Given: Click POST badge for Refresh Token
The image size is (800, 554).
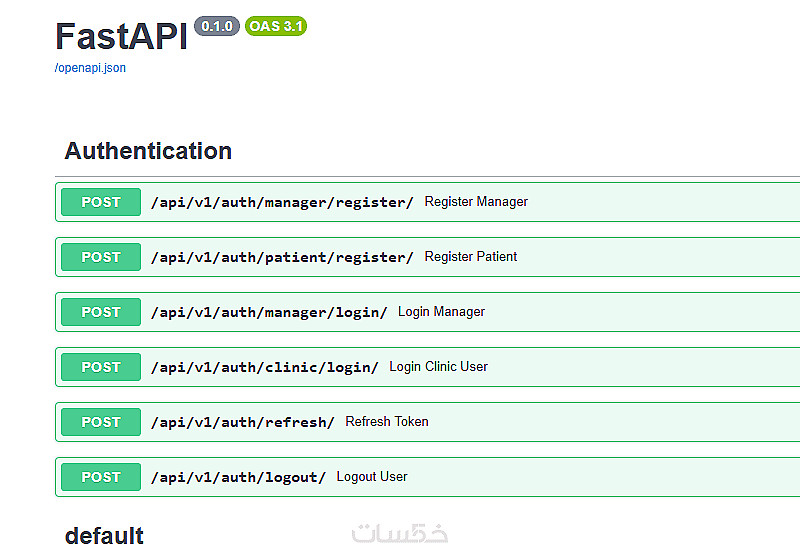Looking at the screenshot, I should [101, 422].
